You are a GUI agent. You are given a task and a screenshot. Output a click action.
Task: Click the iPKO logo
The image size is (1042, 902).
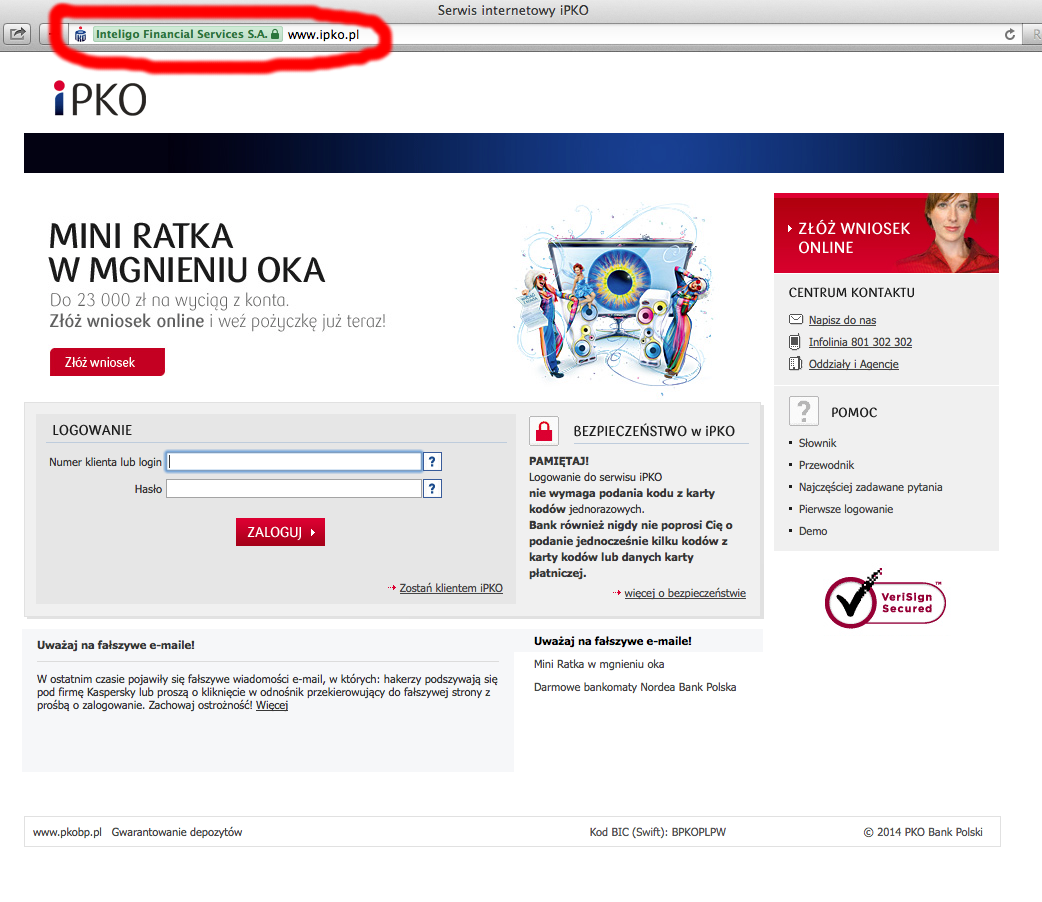tap(100, 99)
